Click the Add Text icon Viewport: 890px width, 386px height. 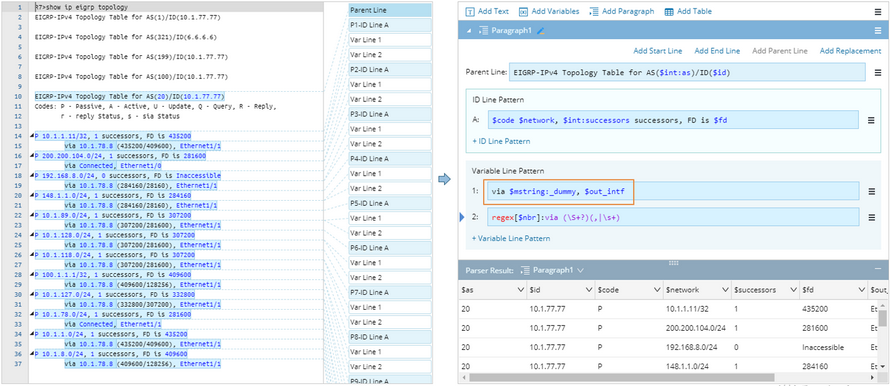[470, 11]
